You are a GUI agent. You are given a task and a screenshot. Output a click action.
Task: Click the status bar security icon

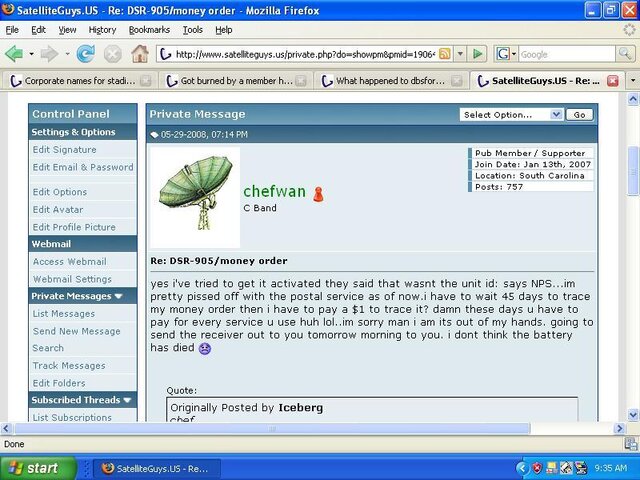pos(631,444)
